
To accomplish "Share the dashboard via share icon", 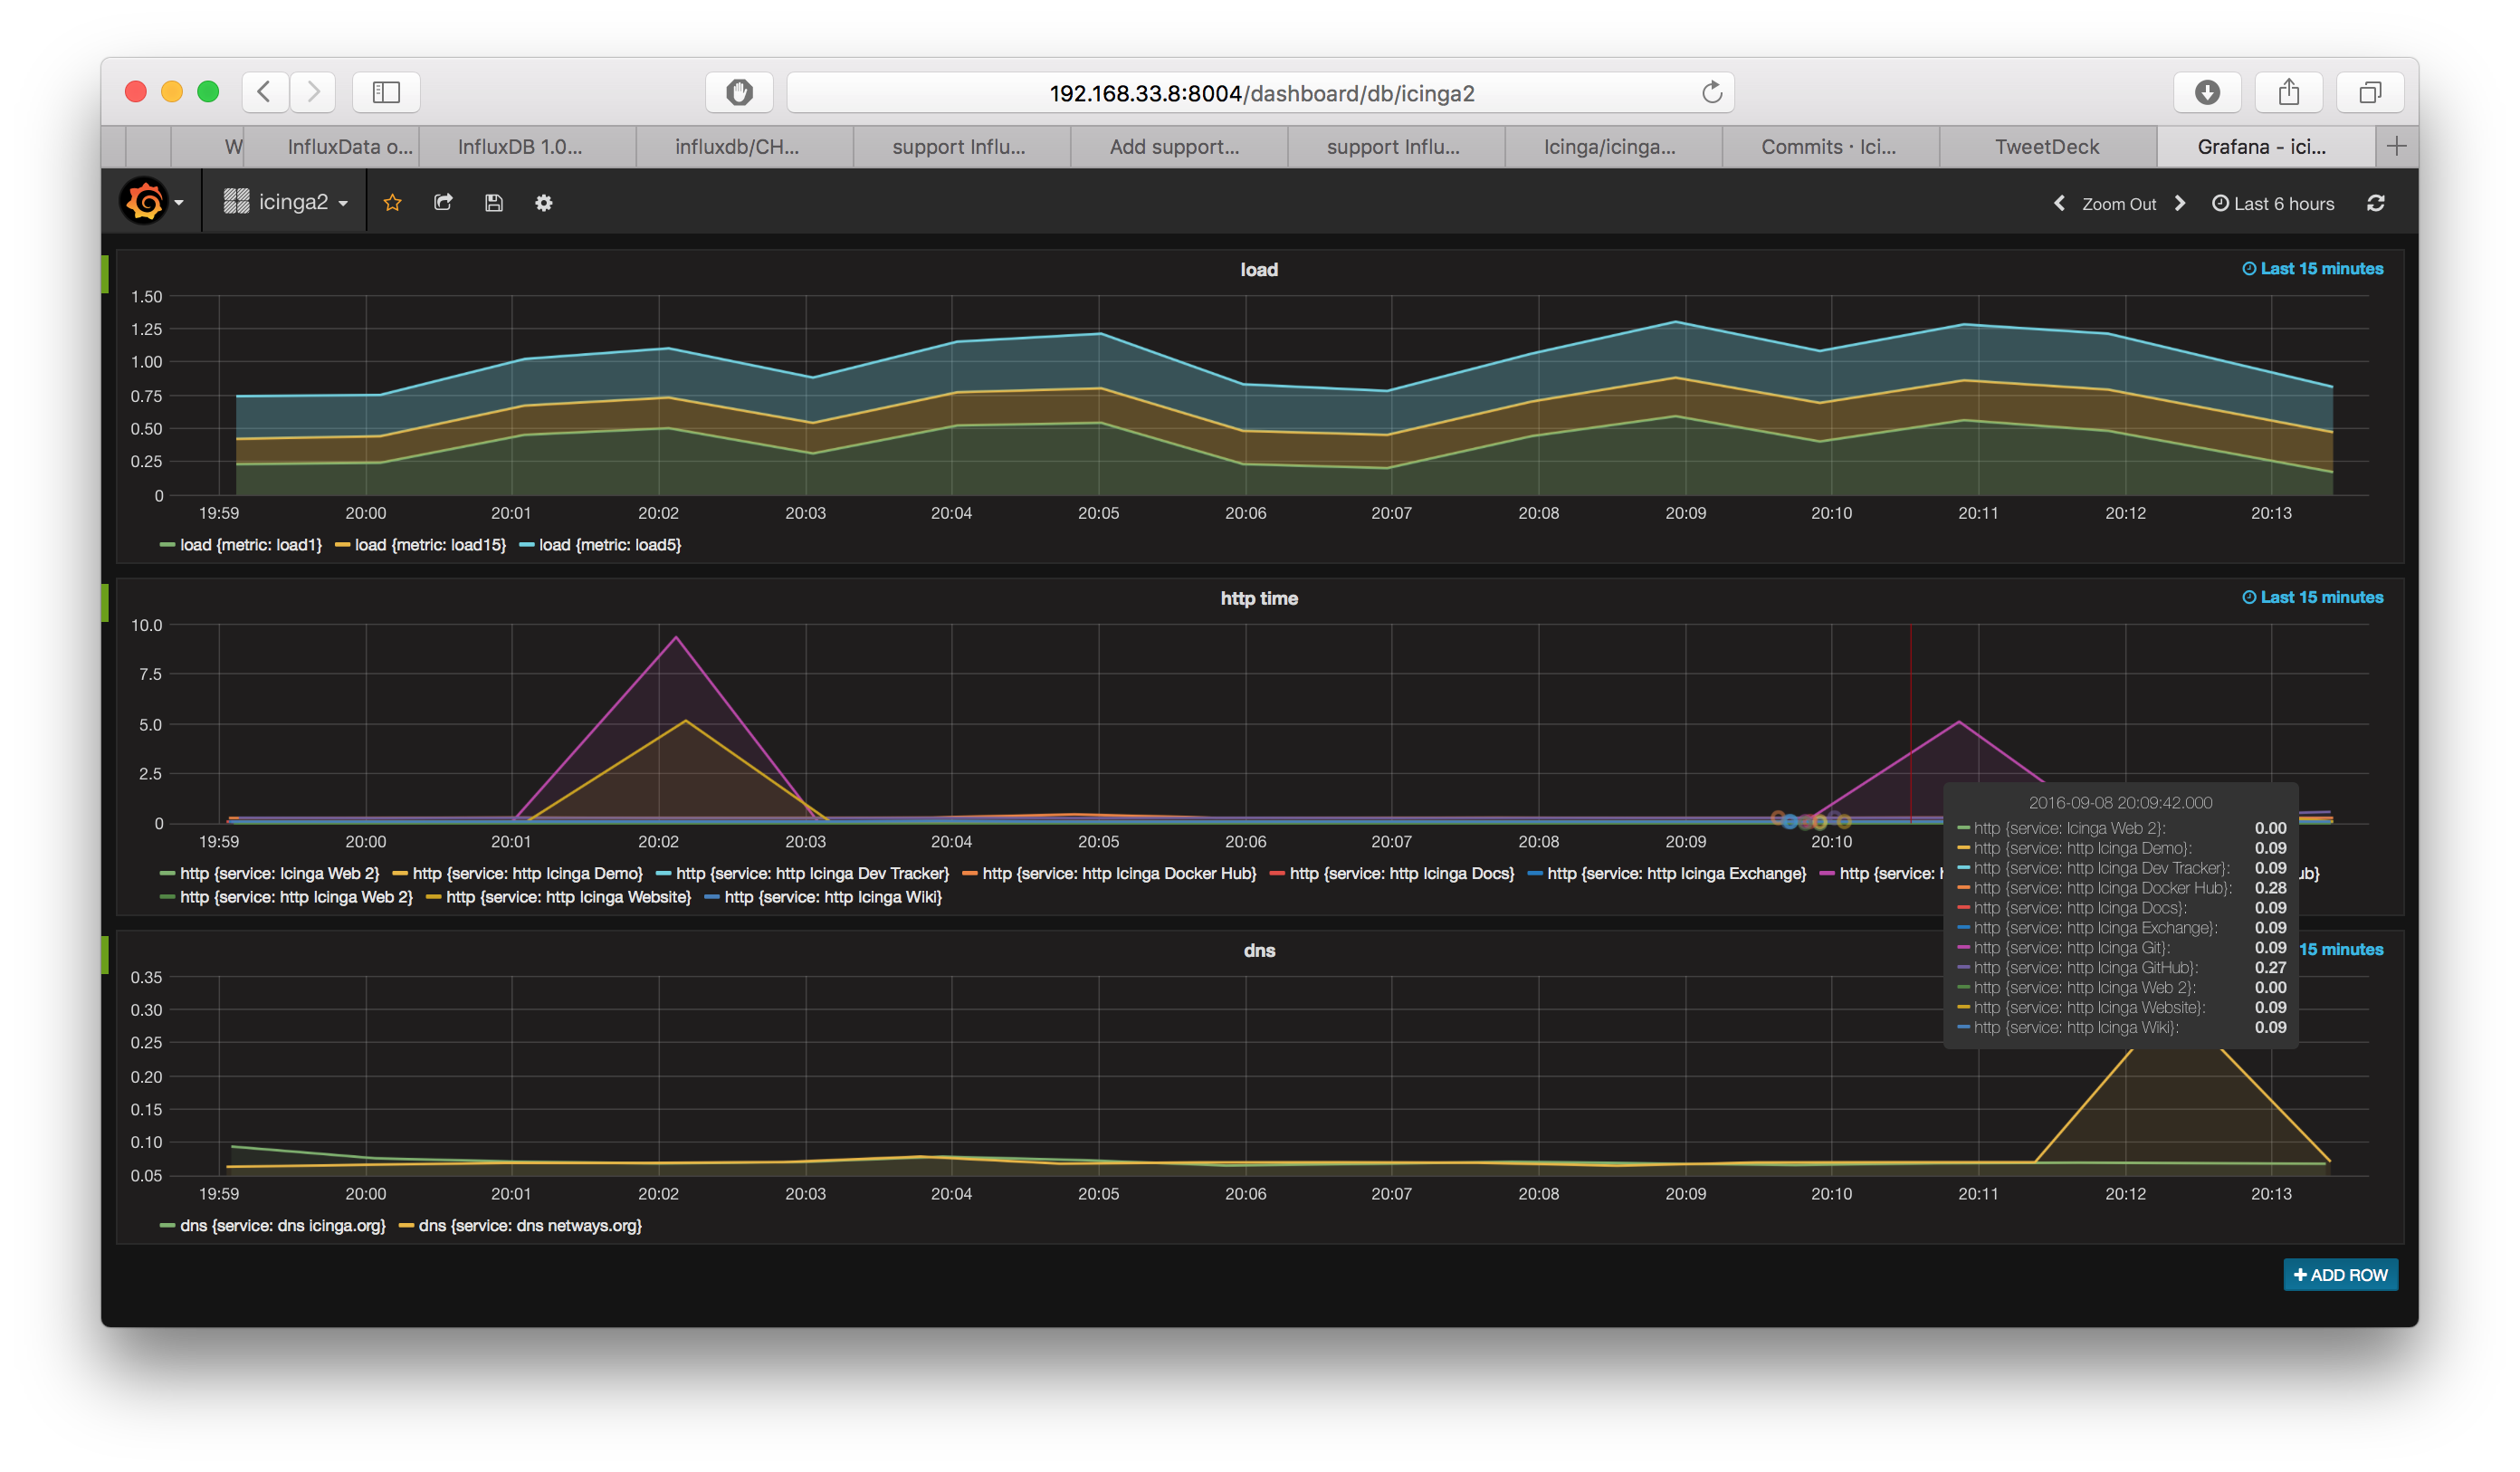I will [443, 203].
